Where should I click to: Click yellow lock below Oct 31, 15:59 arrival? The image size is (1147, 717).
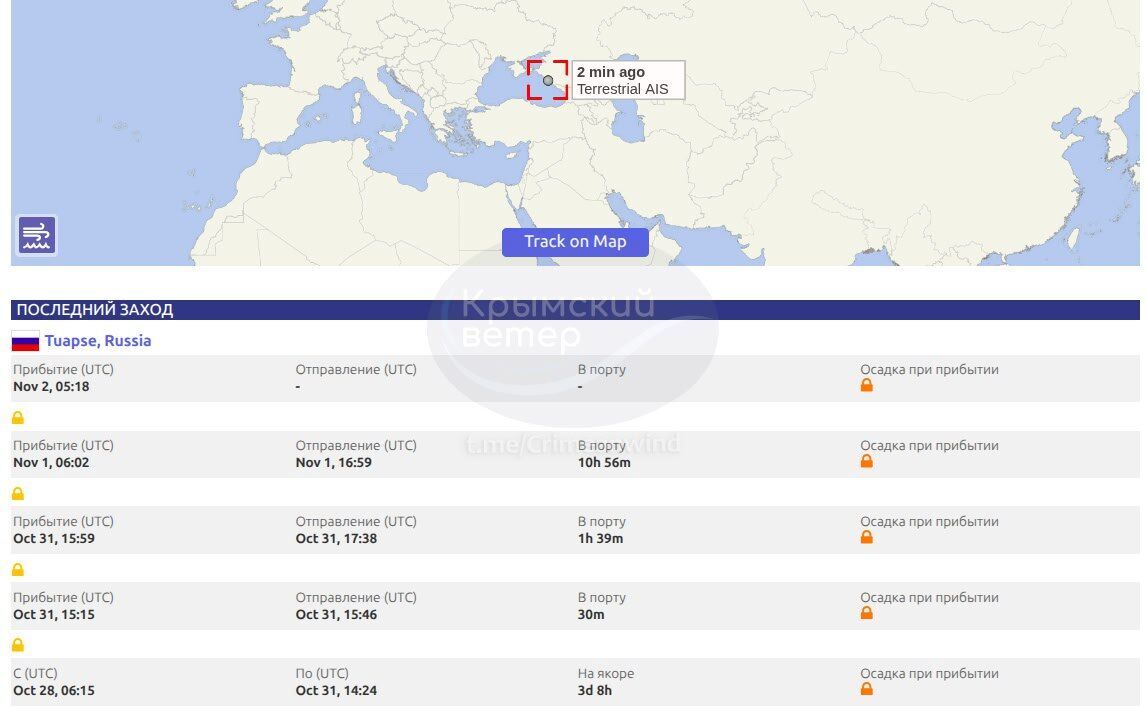coord(18,570)
